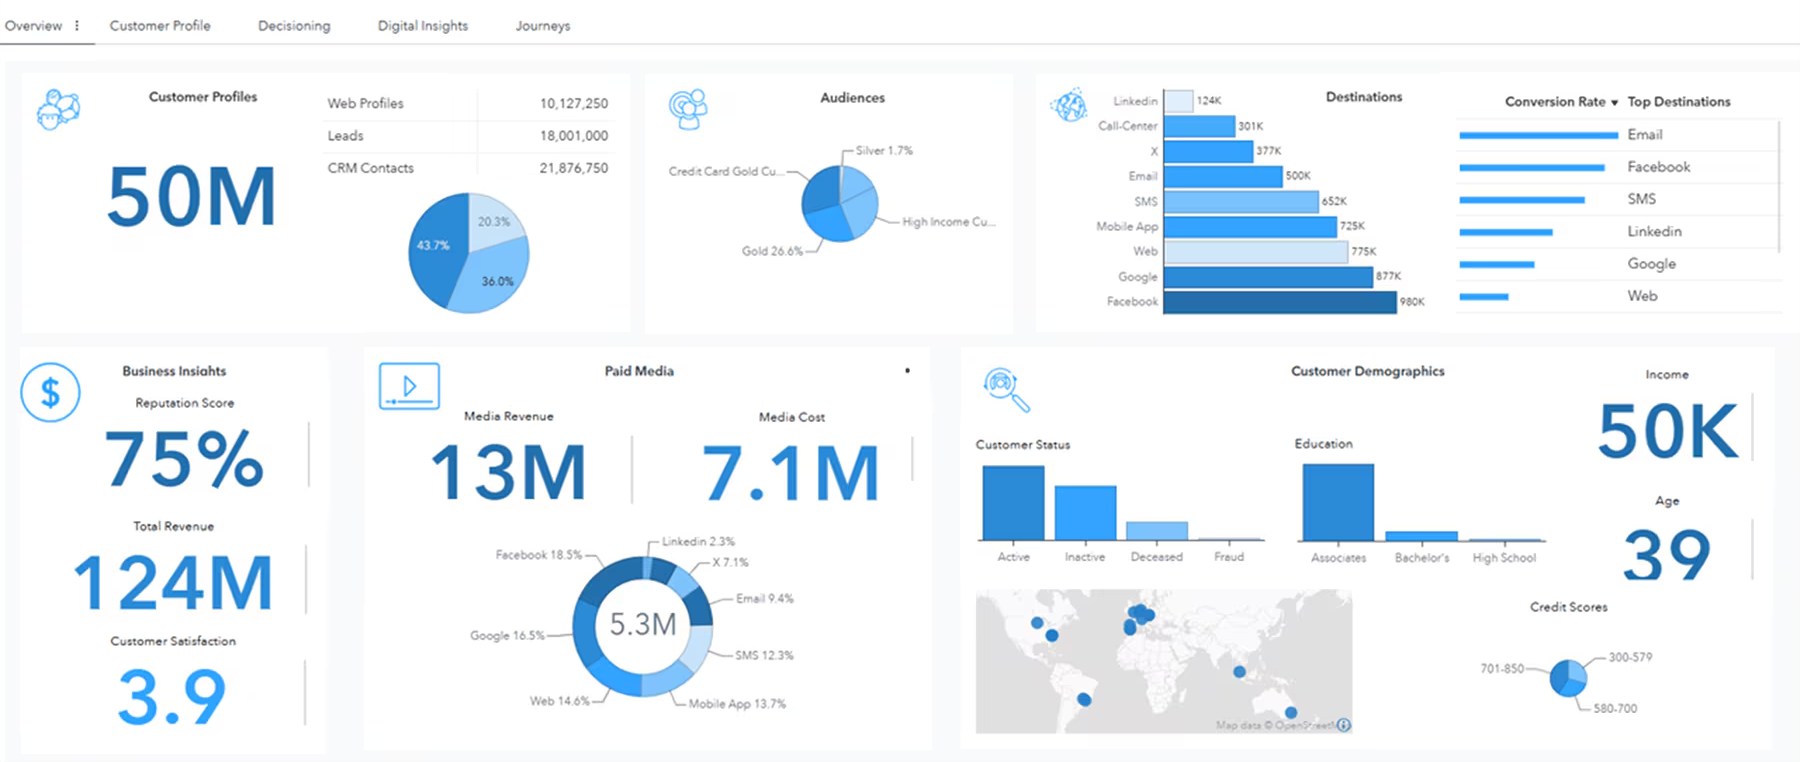Click the Top Destinations column header
This screenshot has height=762, width=1800.
click(1678, 102)
